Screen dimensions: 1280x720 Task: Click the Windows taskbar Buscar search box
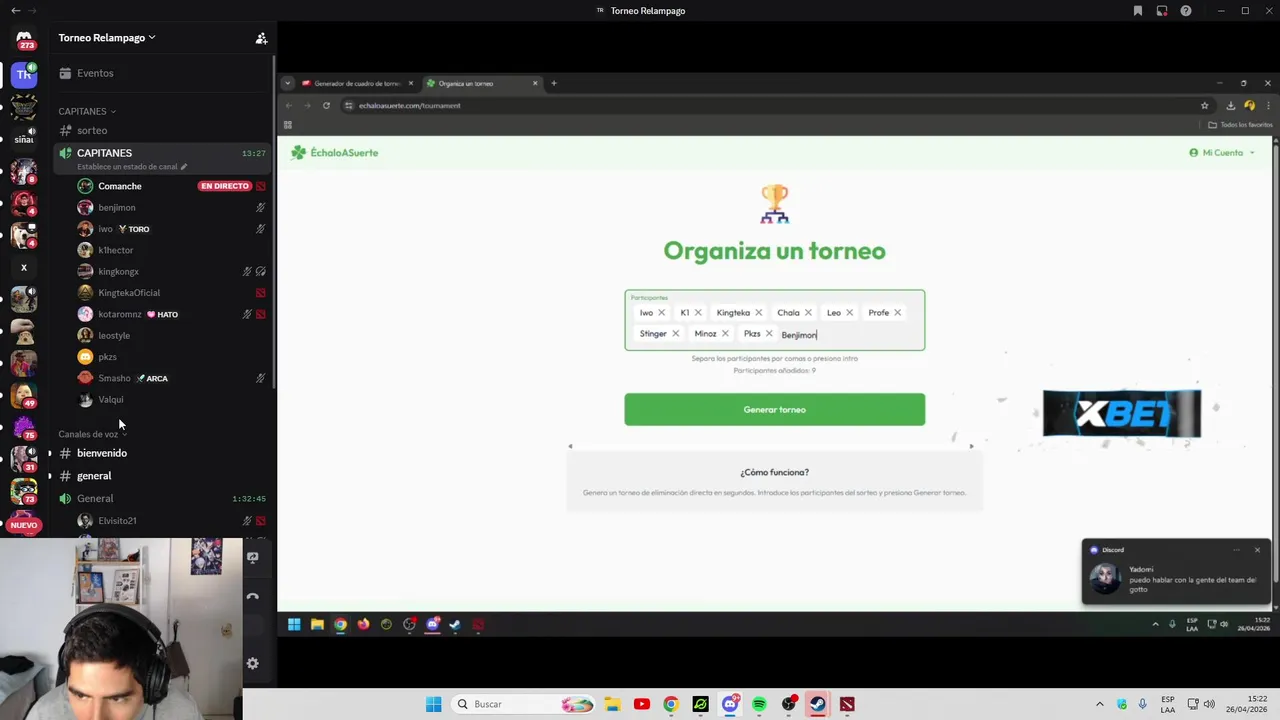[x=524, y=704]
